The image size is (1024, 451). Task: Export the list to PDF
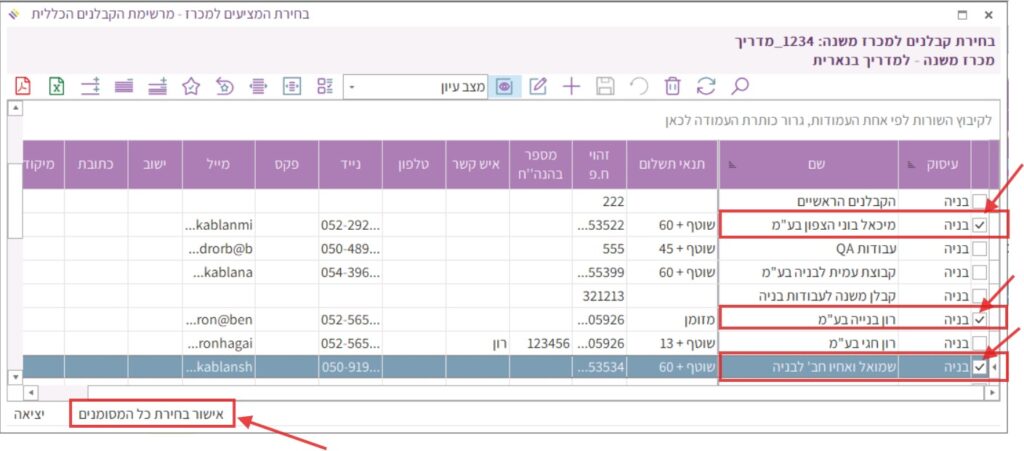(x=22, y=86)
